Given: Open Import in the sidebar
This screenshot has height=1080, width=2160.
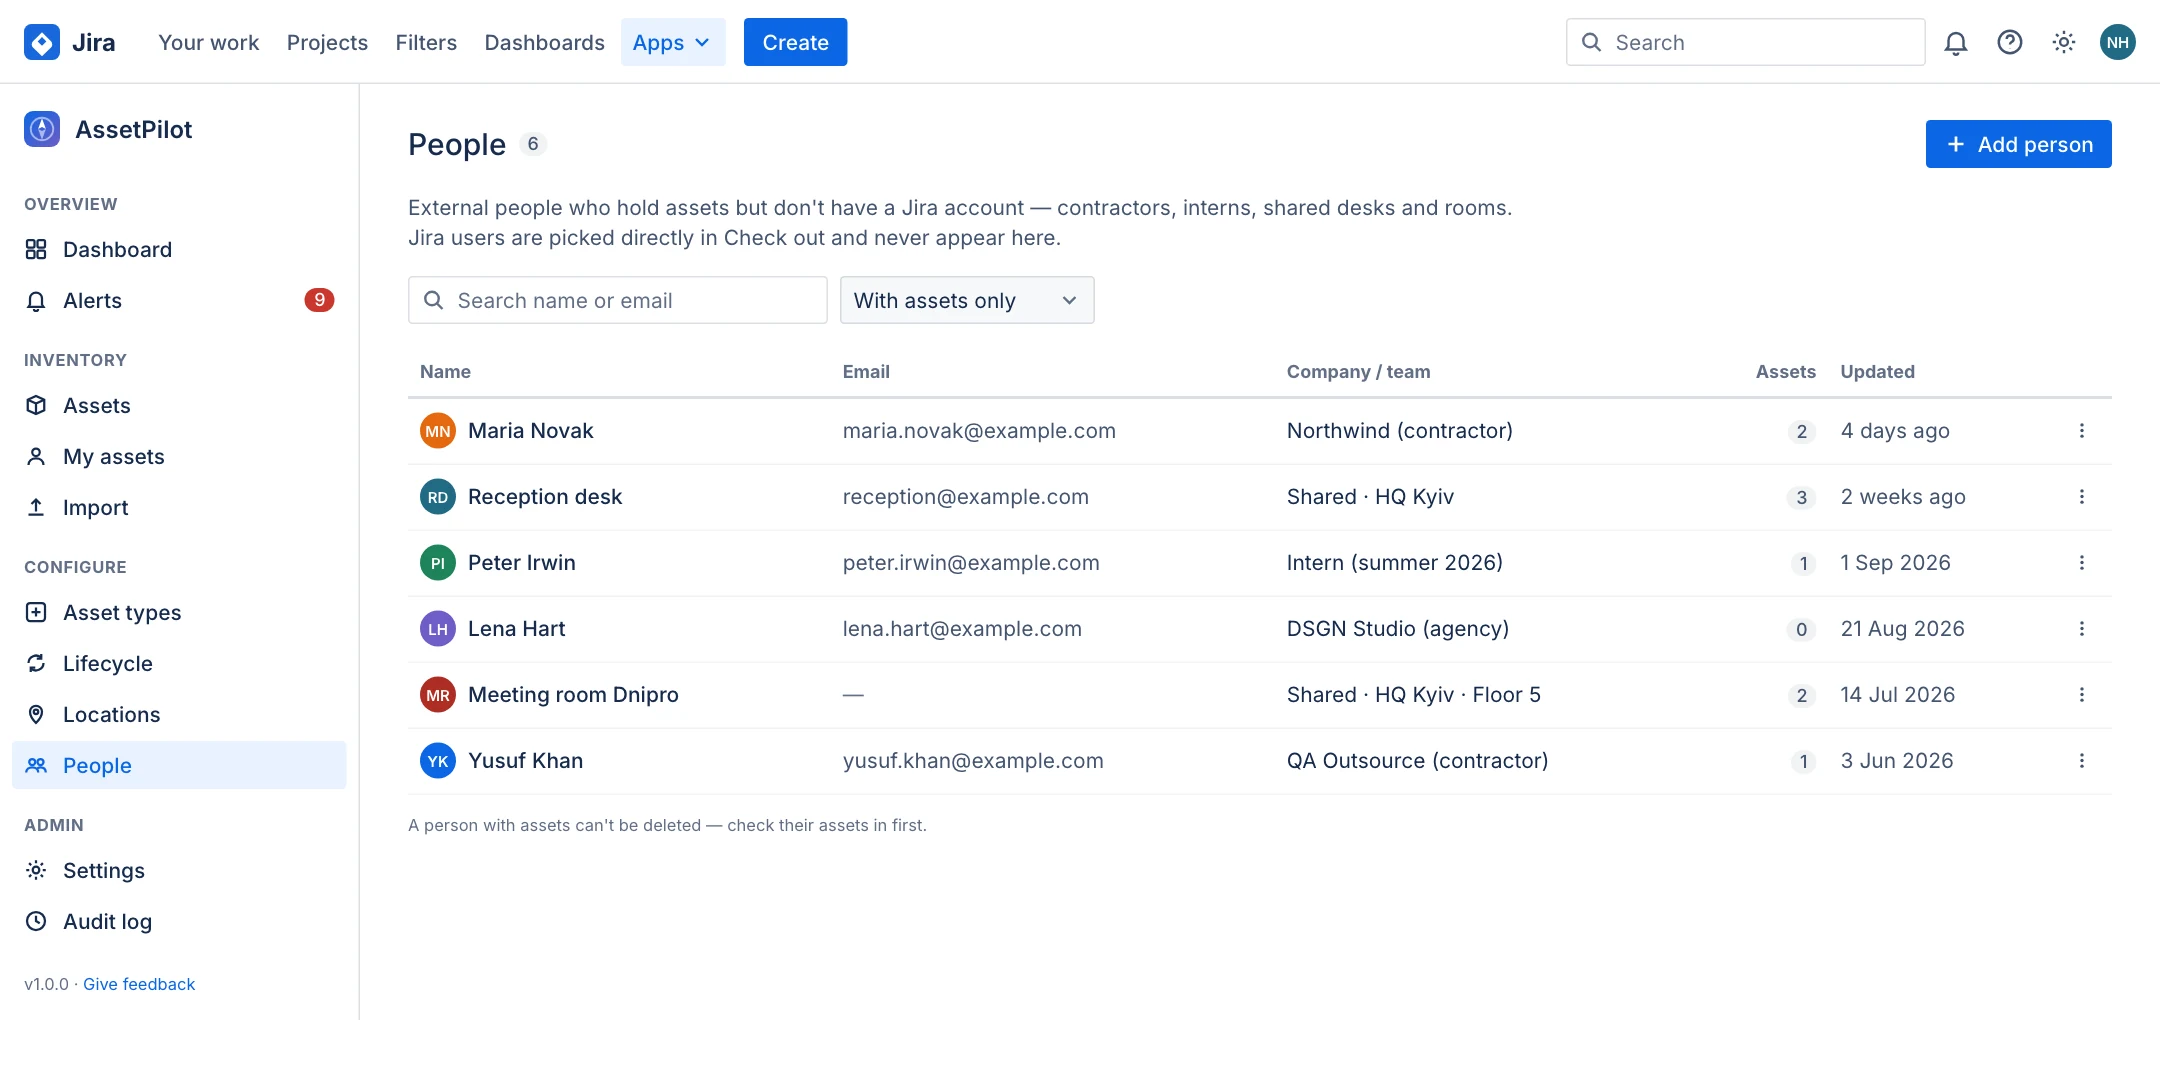Looking at the screenshot, I should [x=179, y=507].
